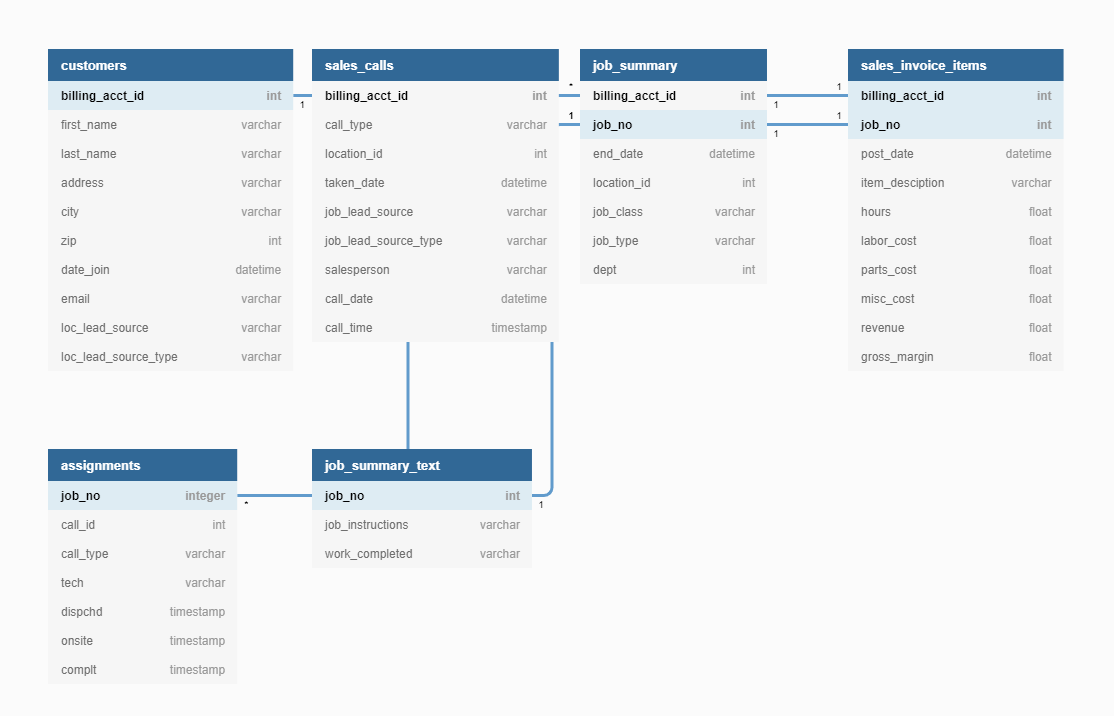Click the dept field in job_summary

pyautogui.click(x=673, y=270)
